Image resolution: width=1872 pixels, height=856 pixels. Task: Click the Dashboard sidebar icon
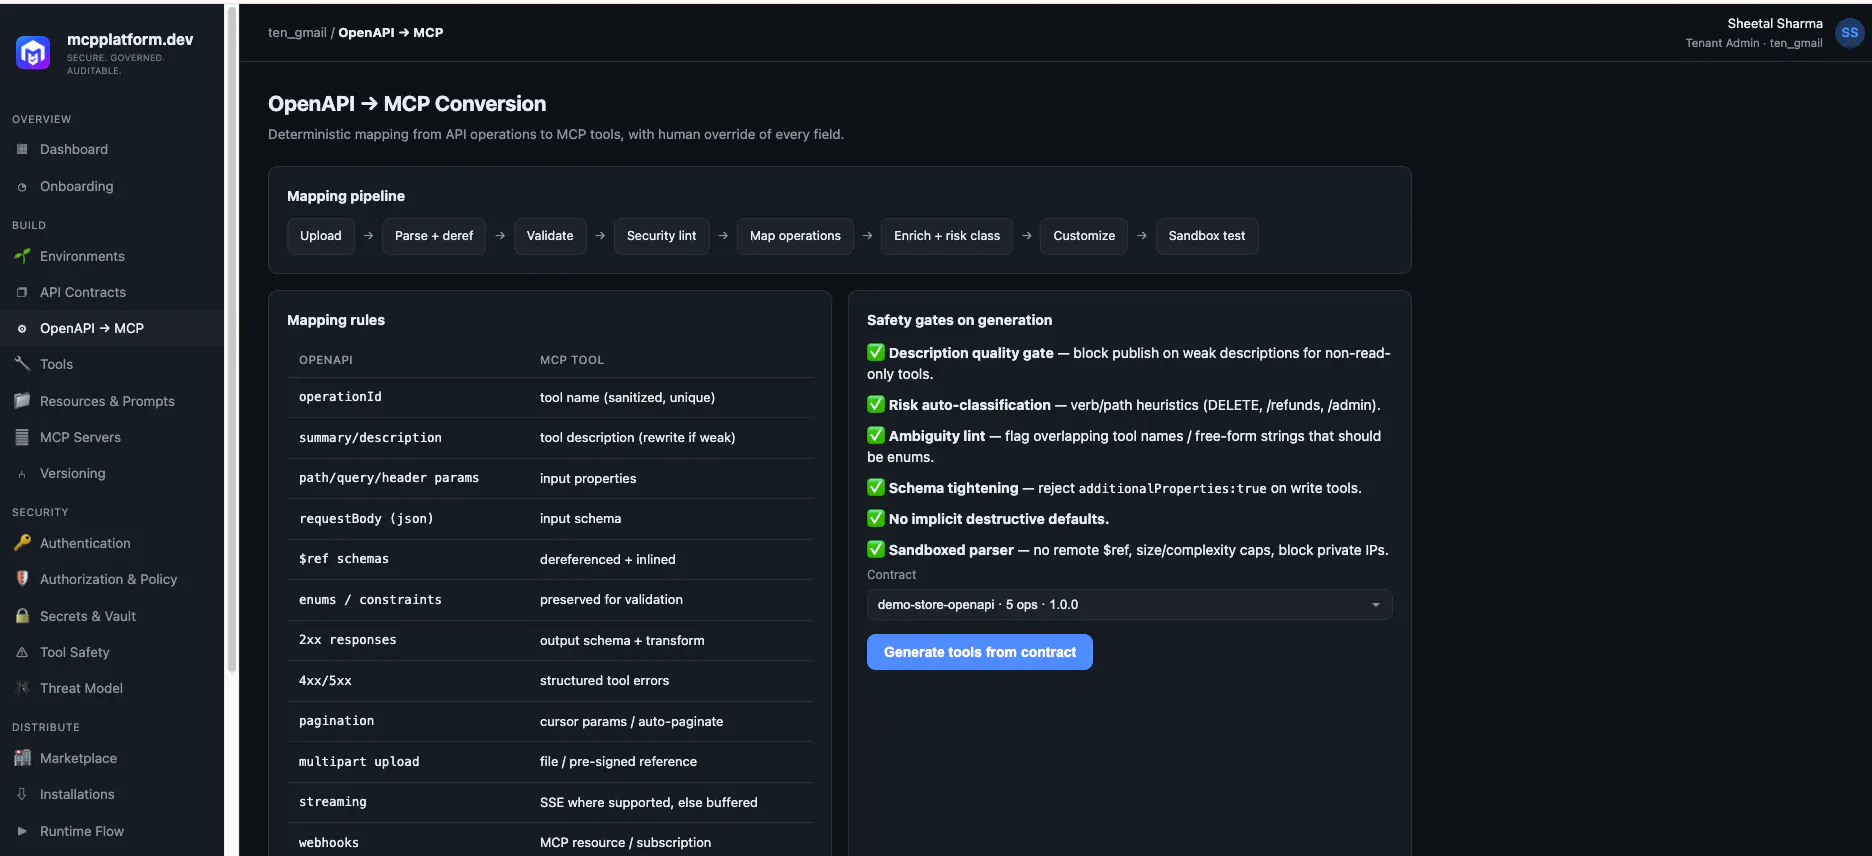[x=22, y=149]
